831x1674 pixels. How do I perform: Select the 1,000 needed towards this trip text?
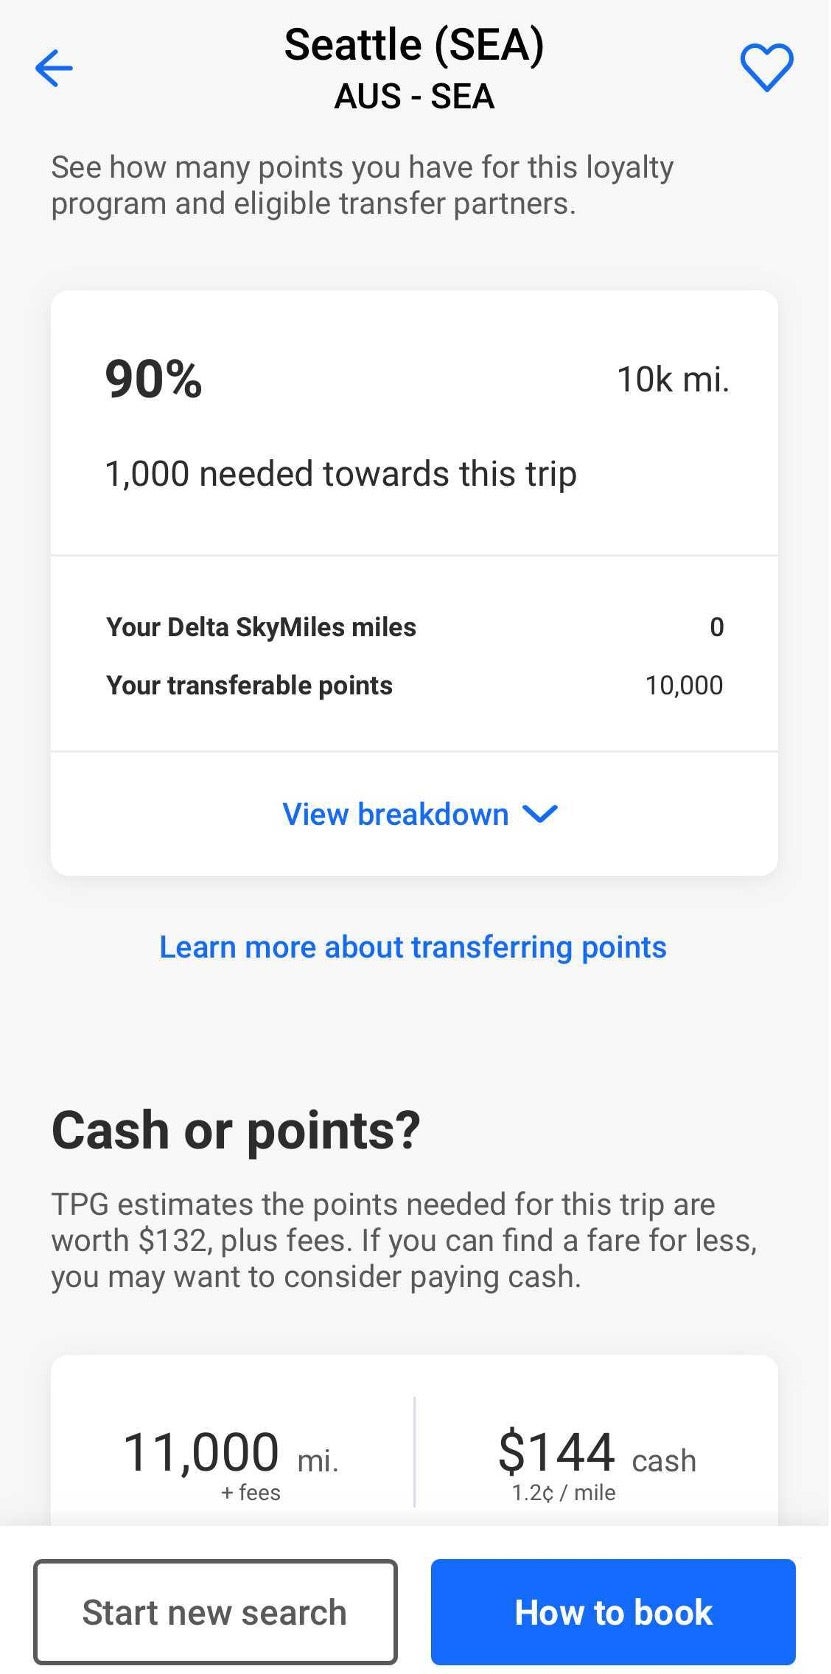(340, 474)
